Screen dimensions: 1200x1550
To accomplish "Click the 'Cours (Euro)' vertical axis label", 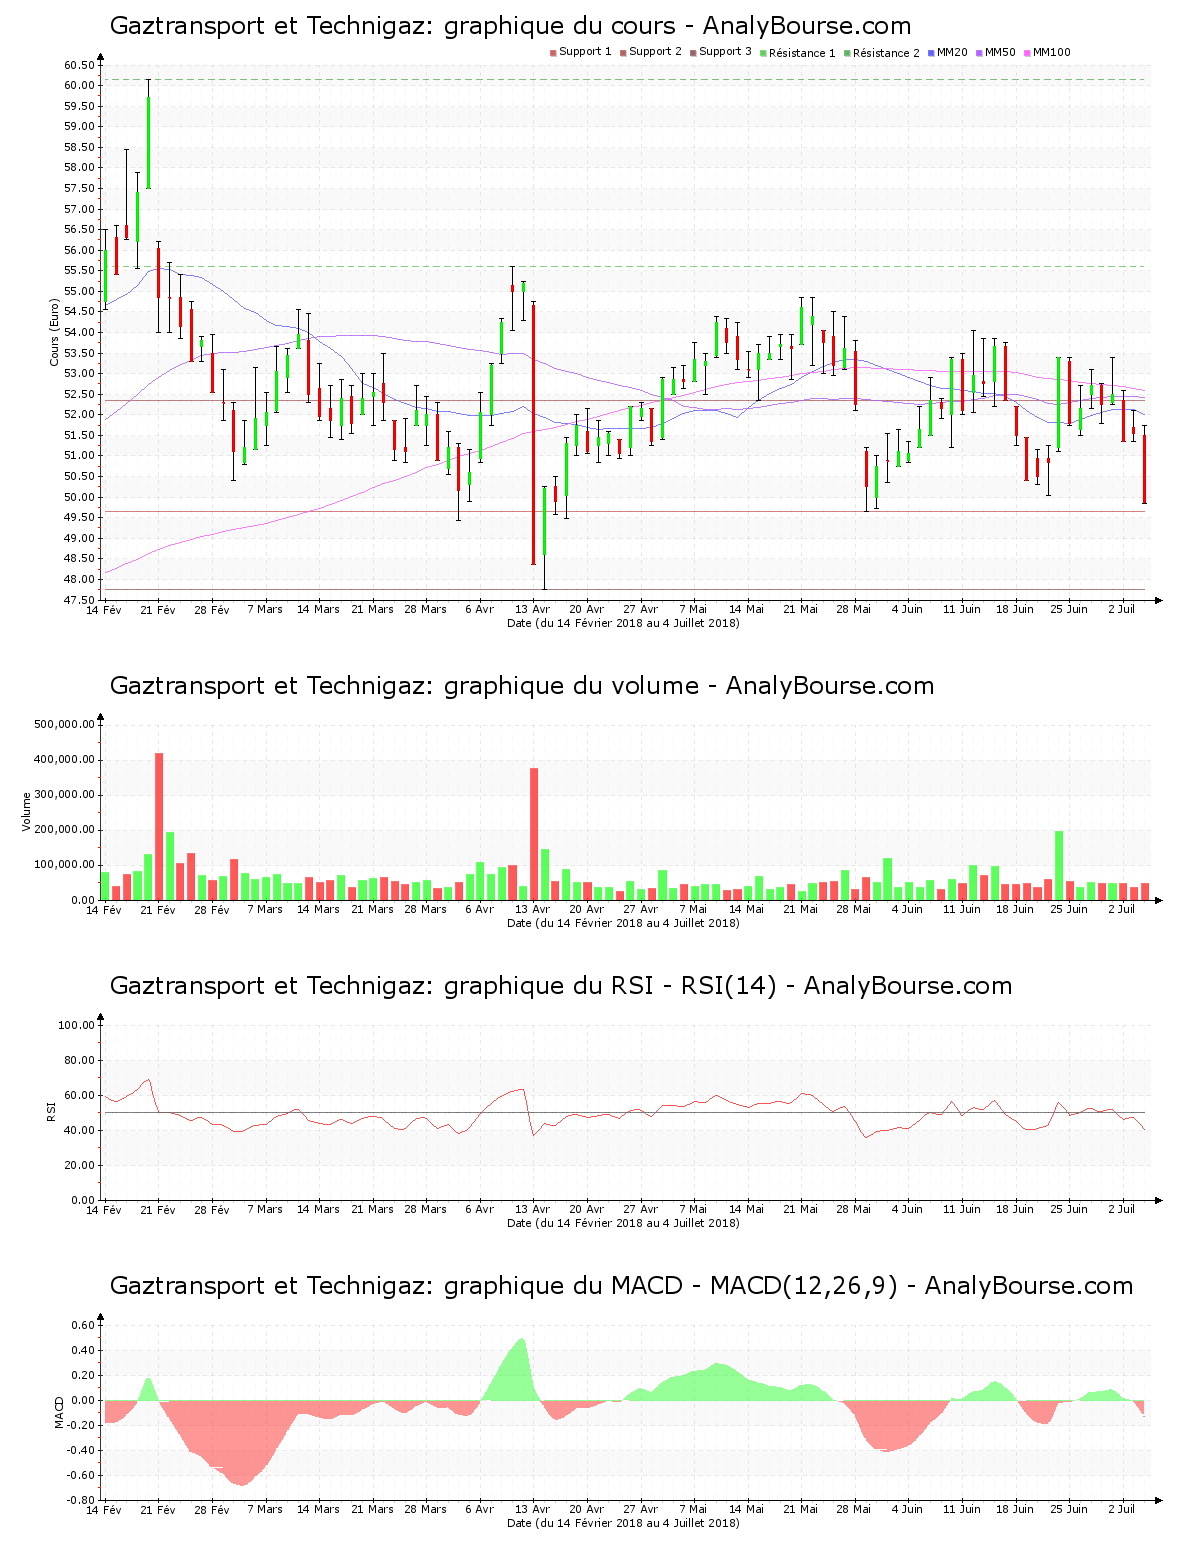I will (x=55, y=333).
